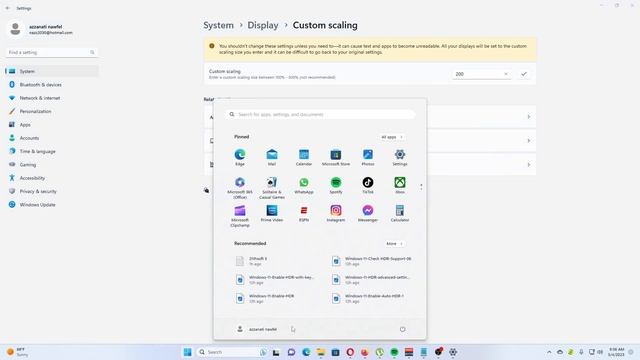The height and width of the screenshot is (360, 640).
Task: Go to Personalization settings
Action: (x=52, y=111)
